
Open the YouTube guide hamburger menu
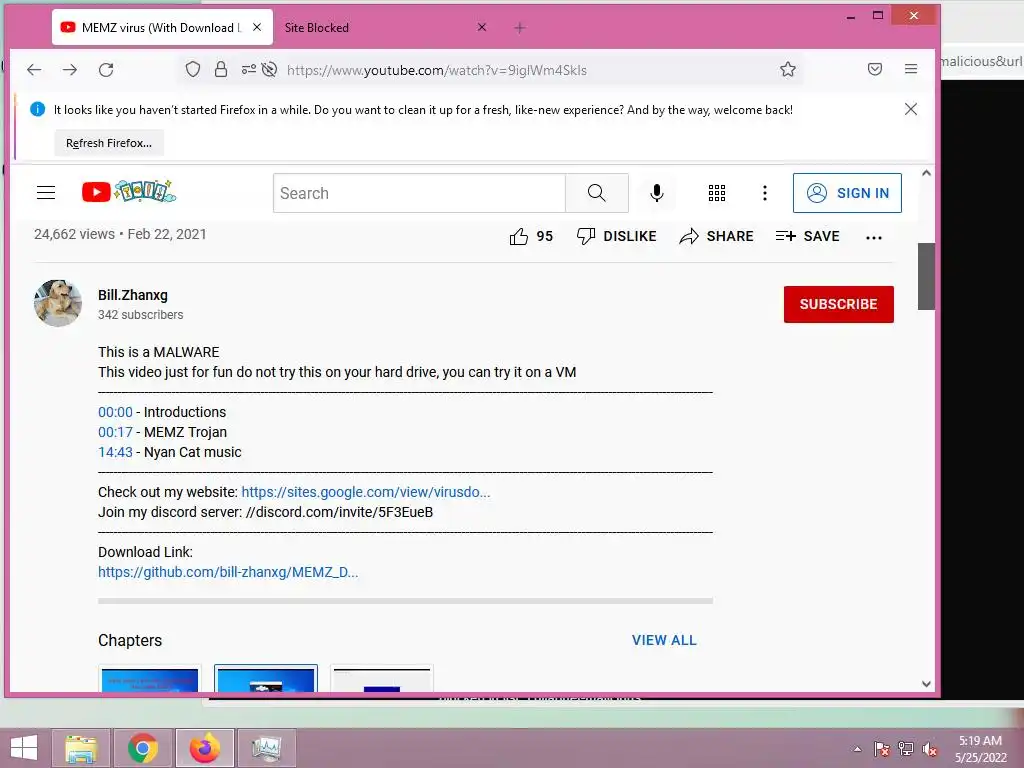coord(46,193)
